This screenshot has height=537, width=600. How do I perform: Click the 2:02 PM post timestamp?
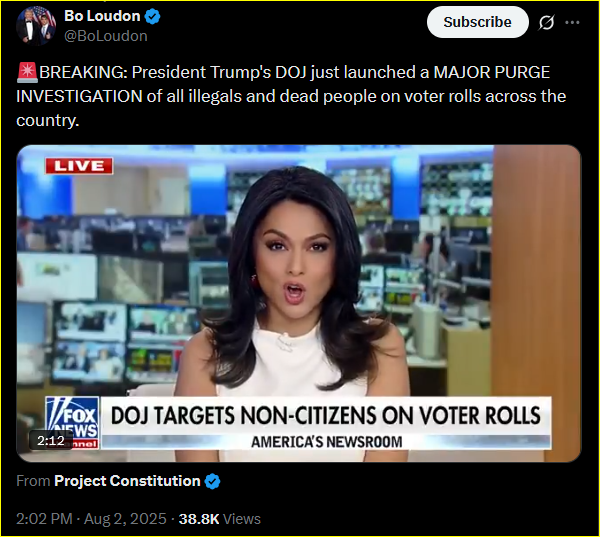point(44,519)
